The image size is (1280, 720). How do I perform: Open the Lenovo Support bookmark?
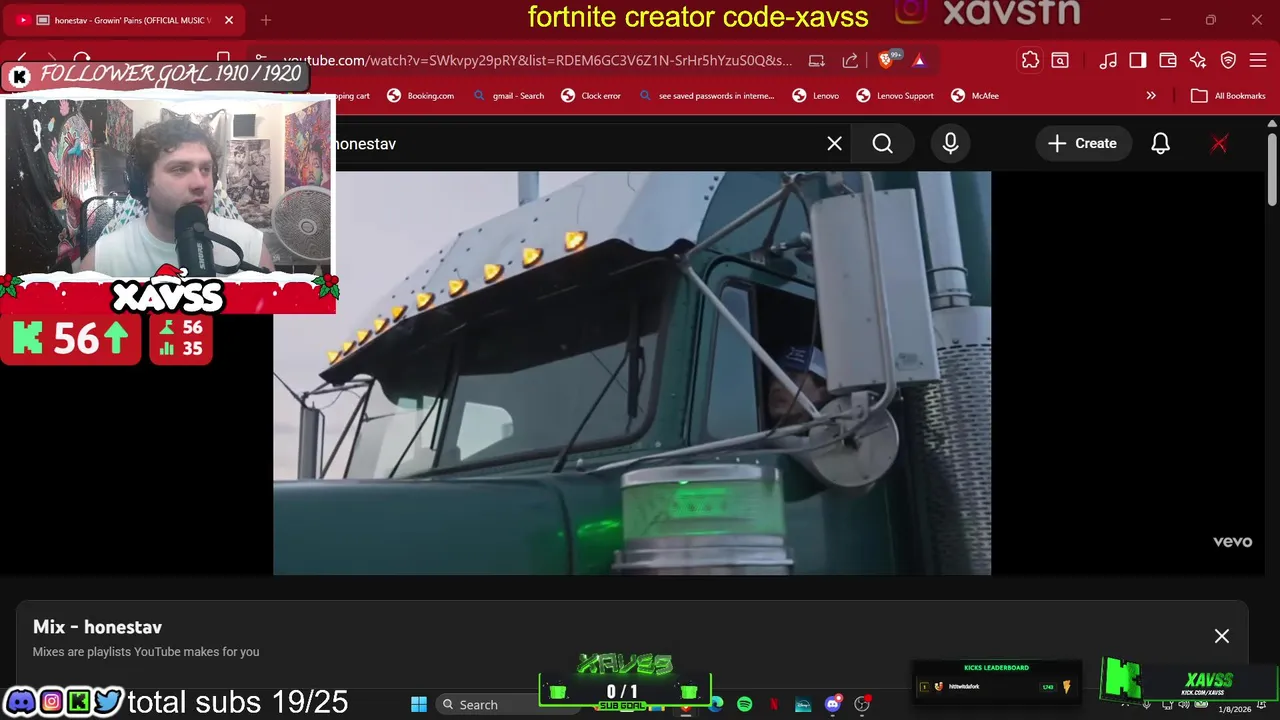895,96
